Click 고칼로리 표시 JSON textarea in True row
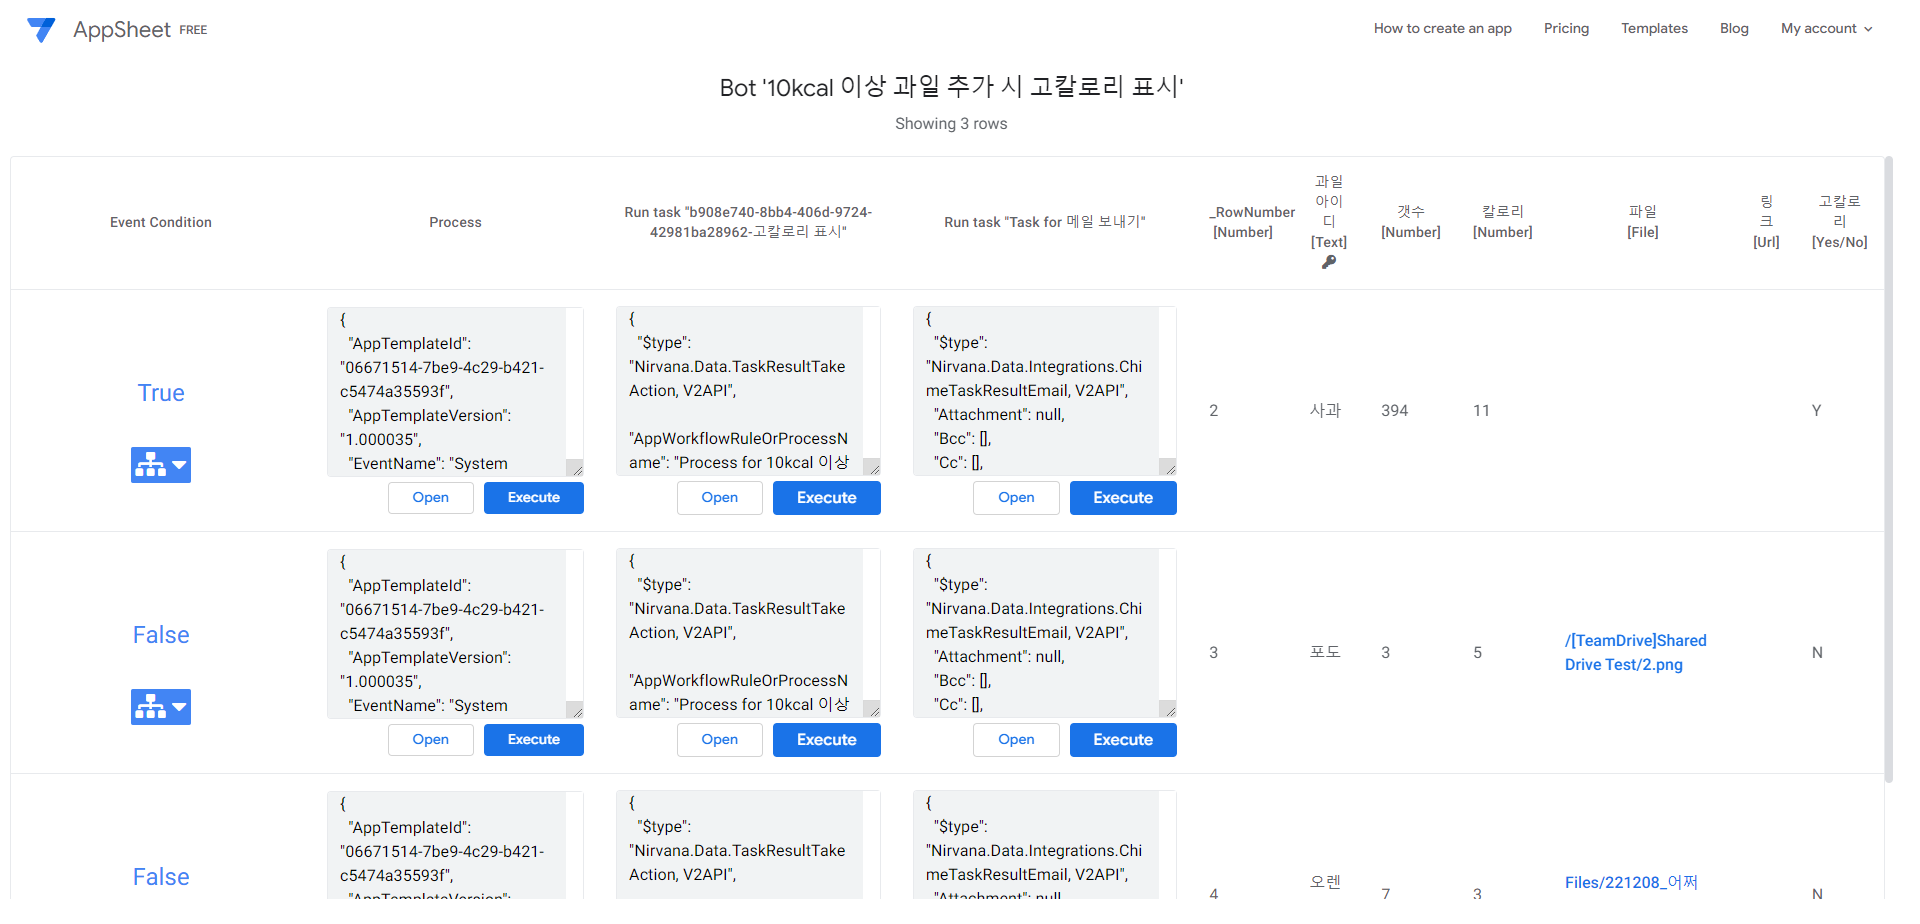This screenshot has height=924, width=1920. (x=748, y=391)
